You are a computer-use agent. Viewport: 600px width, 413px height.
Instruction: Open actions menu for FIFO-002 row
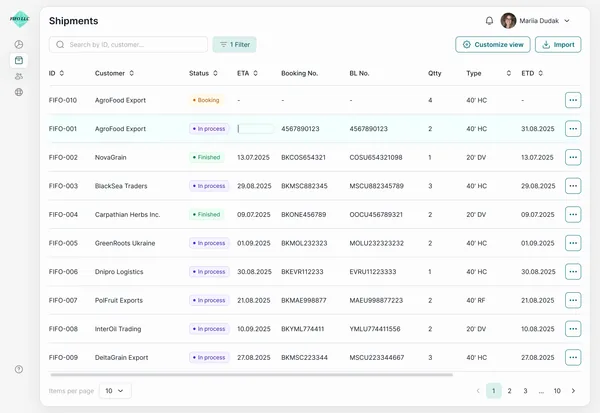[573, 157]
